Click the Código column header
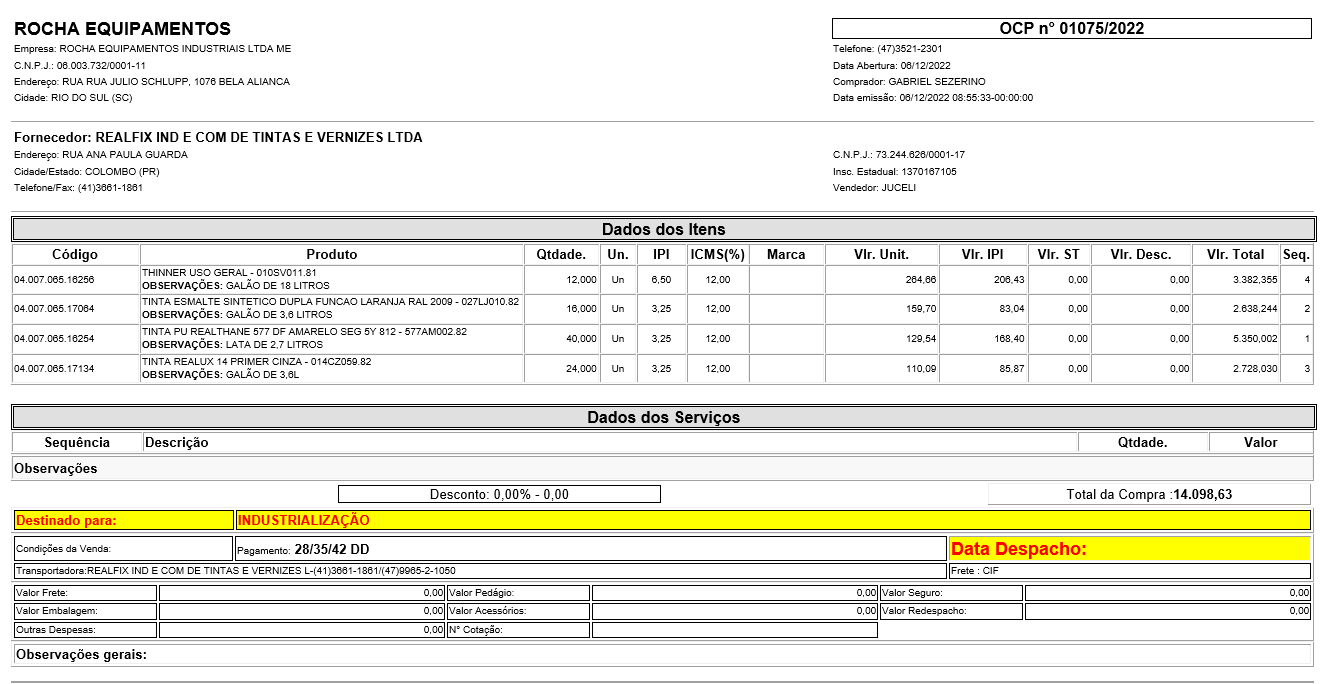 [x=75, y=254]
